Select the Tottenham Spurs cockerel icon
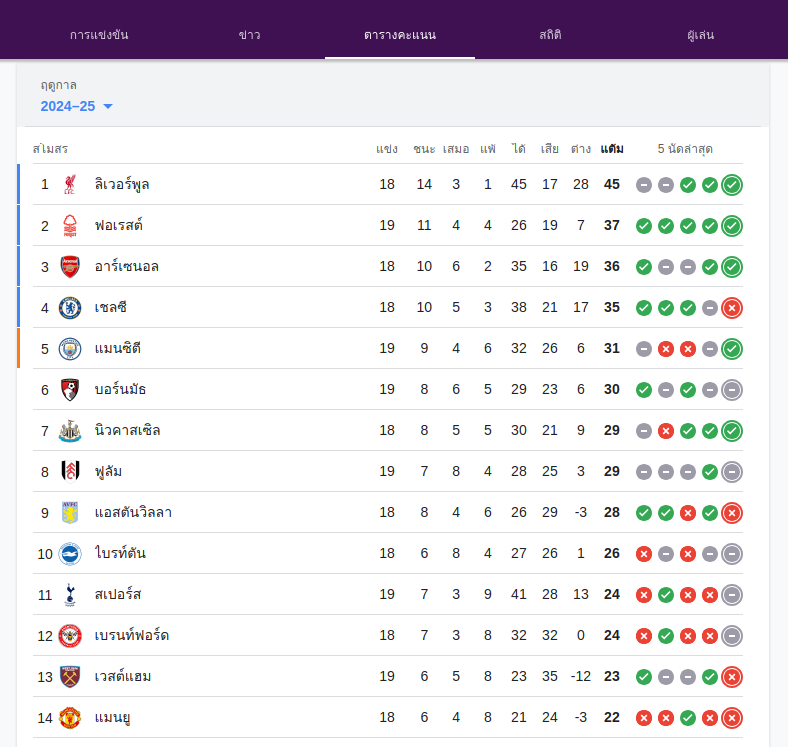788x747 pixels. click(70, 595)
